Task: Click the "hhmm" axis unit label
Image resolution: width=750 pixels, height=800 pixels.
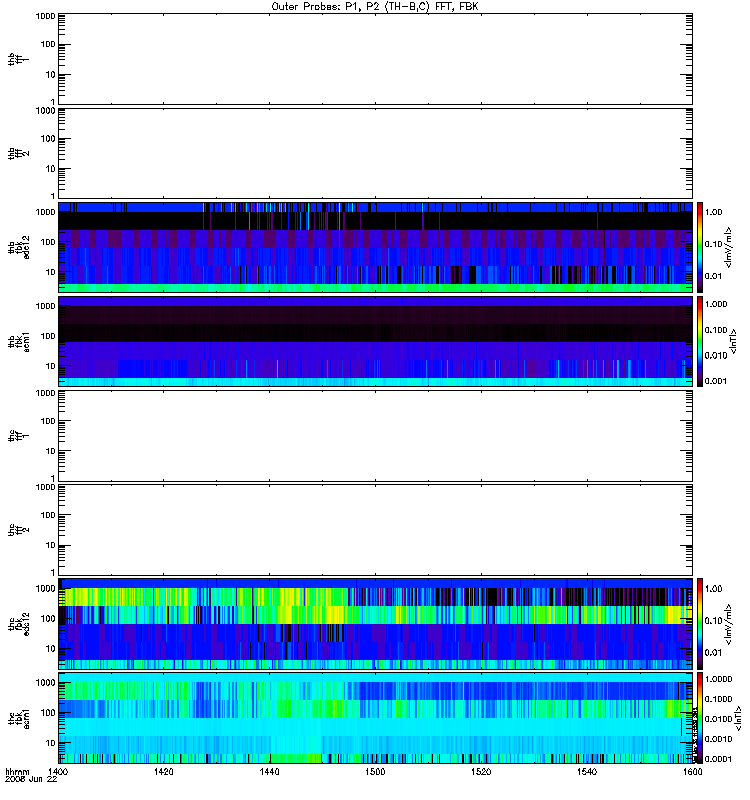Action: [17, 771]
